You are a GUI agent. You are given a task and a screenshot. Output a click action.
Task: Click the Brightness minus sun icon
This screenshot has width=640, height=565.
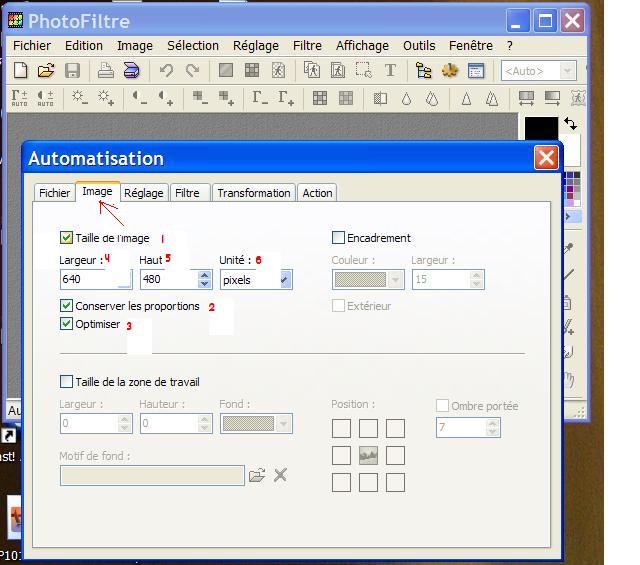coord(79,98)
